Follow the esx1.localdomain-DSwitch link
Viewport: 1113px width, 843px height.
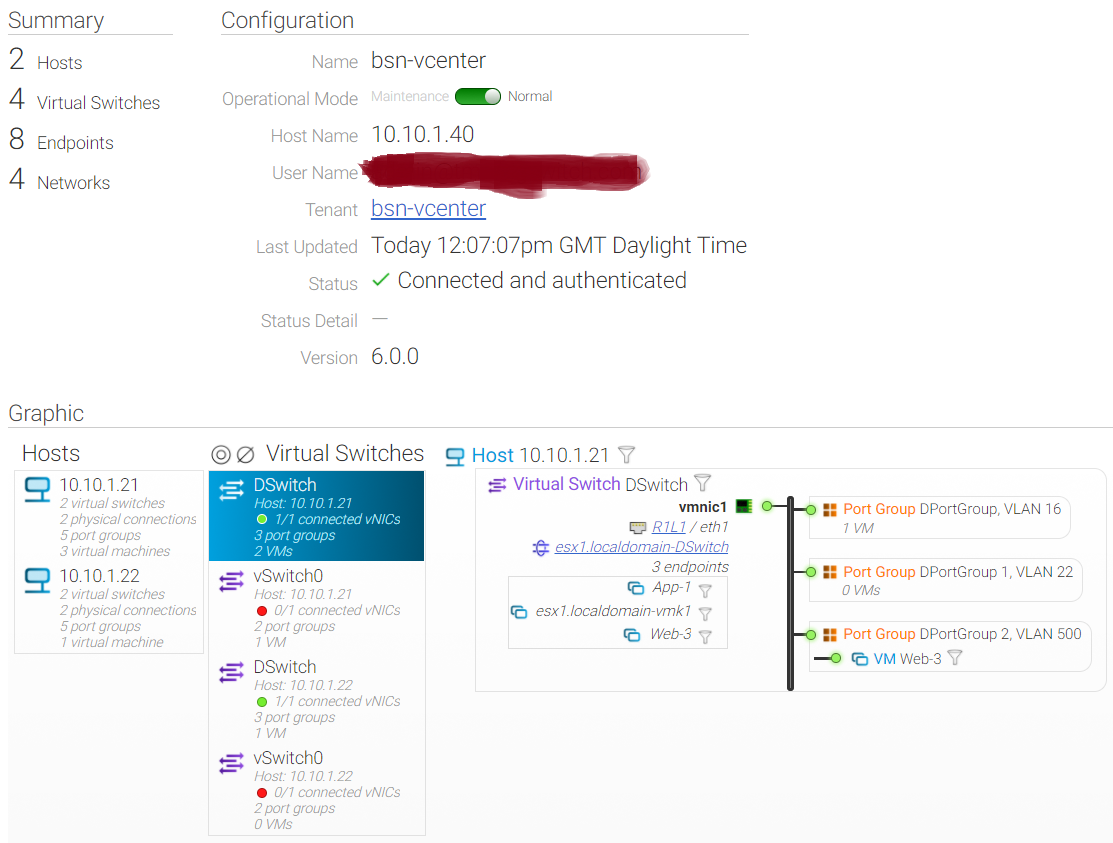tap(642, 547)
